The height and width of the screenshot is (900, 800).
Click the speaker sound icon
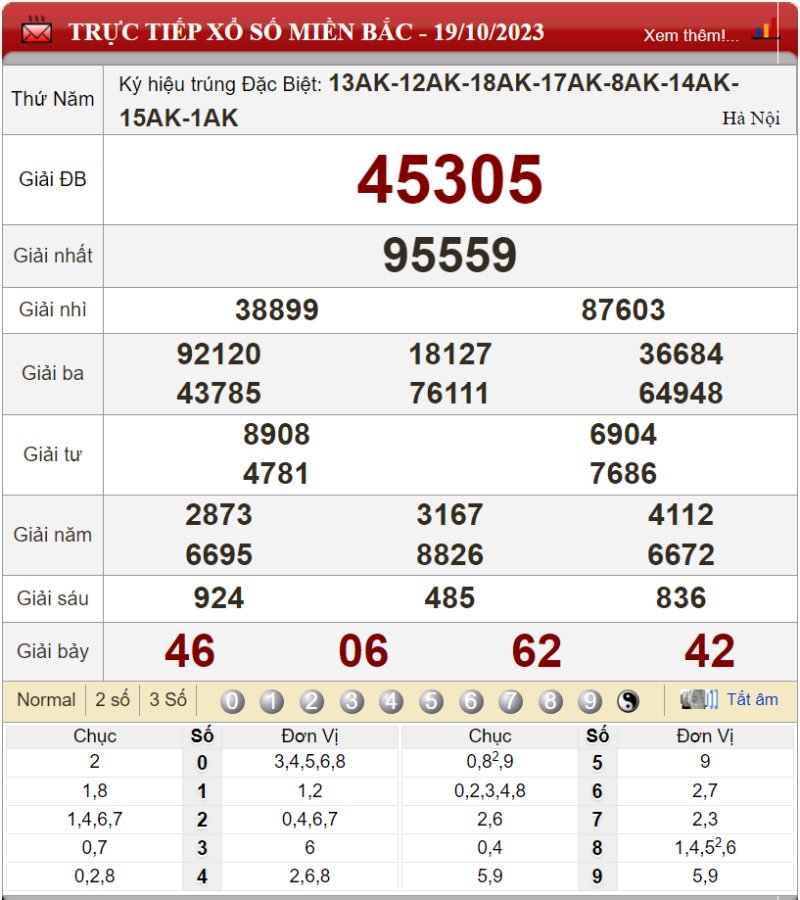pos(698,699)
